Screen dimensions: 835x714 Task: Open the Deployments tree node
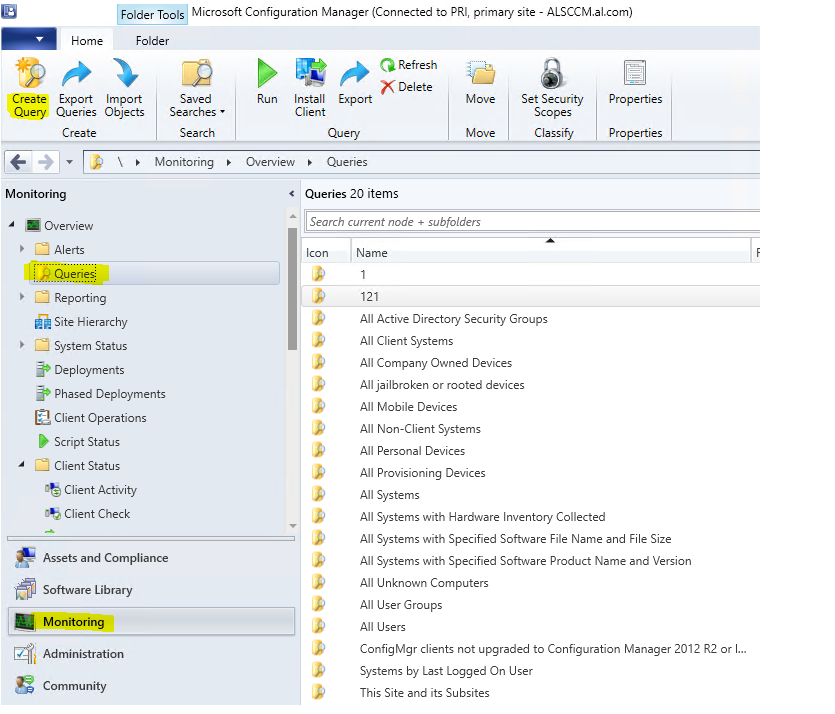tap(80, 370)
